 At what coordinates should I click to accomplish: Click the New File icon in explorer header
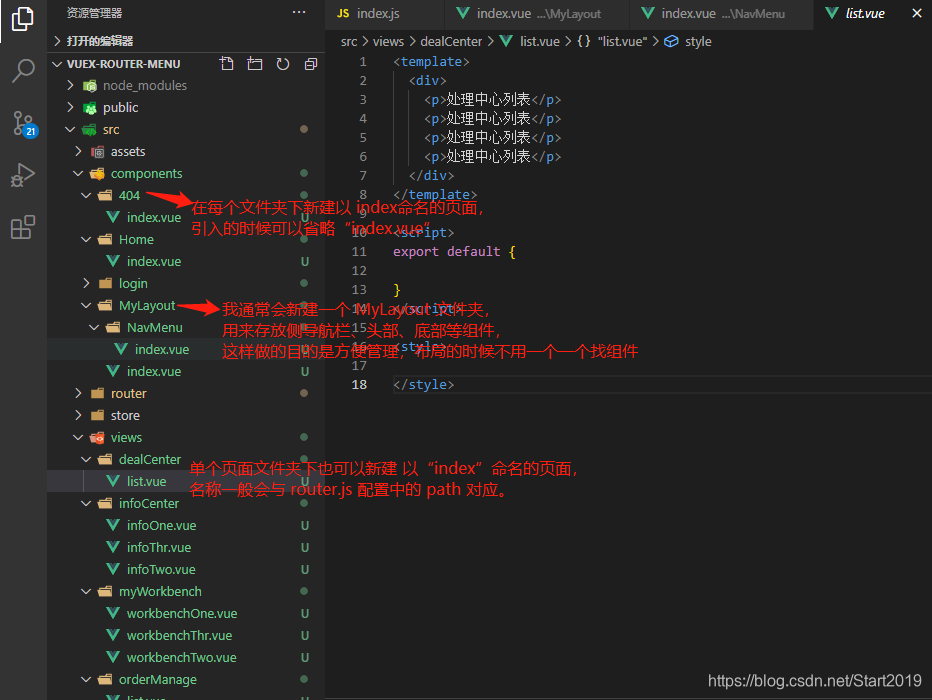(x=226, y=64)
